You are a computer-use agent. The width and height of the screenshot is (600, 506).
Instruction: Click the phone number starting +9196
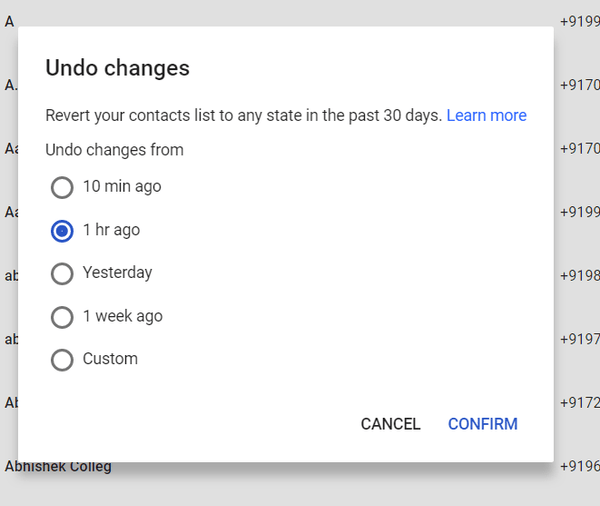579,466
